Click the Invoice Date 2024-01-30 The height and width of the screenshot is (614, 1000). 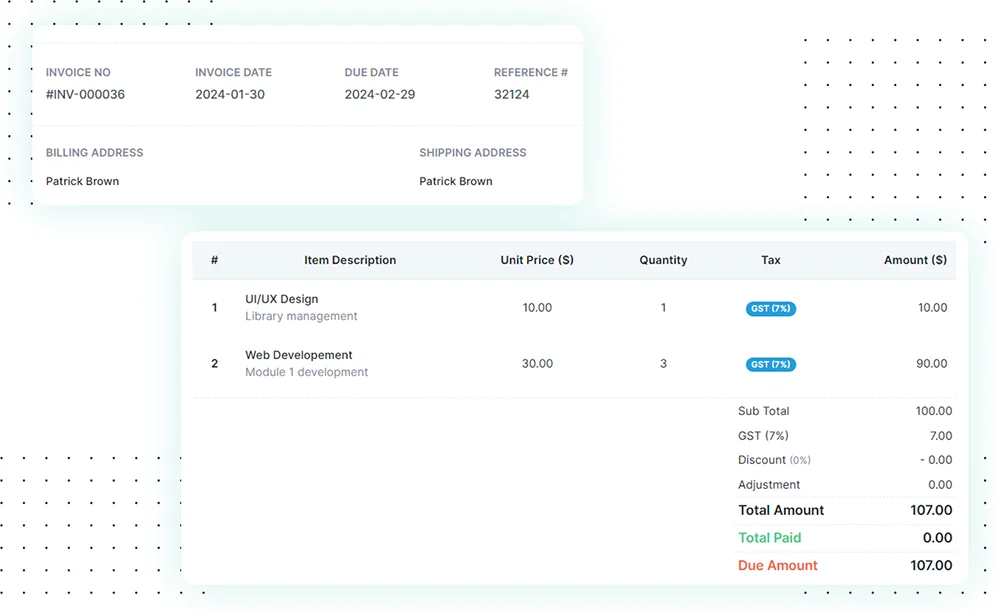pyautogui.click(x=234, y=94)
